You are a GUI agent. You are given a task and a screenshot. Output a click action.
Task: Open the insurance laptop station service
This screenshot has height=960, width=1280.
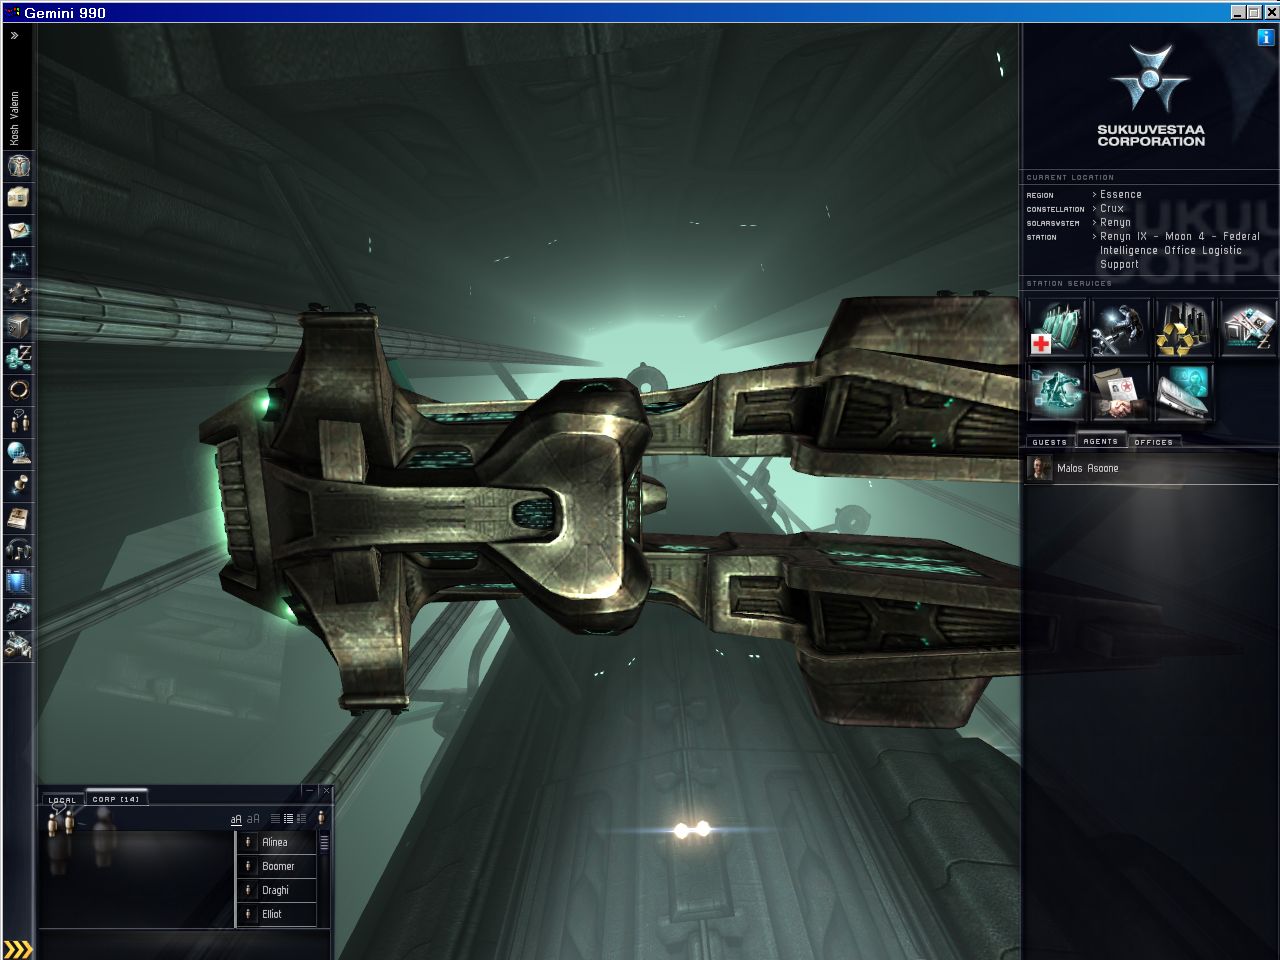point(1184,392)
